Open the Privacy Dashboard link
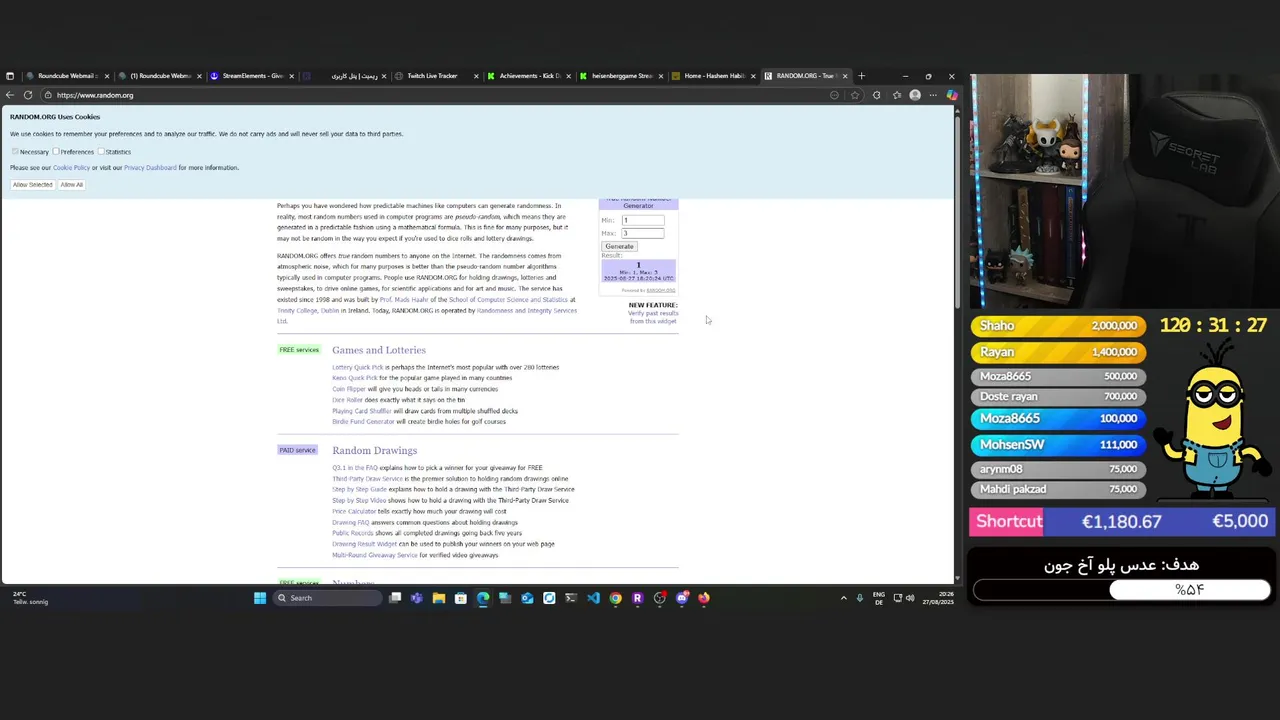Viewport: 1280px width, 720px height. pos(150,168)
